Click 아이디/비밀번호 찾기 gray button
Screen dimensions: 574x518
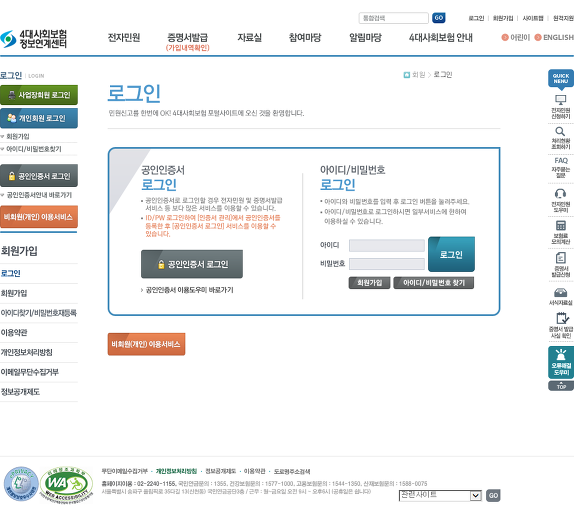[433, 283]
